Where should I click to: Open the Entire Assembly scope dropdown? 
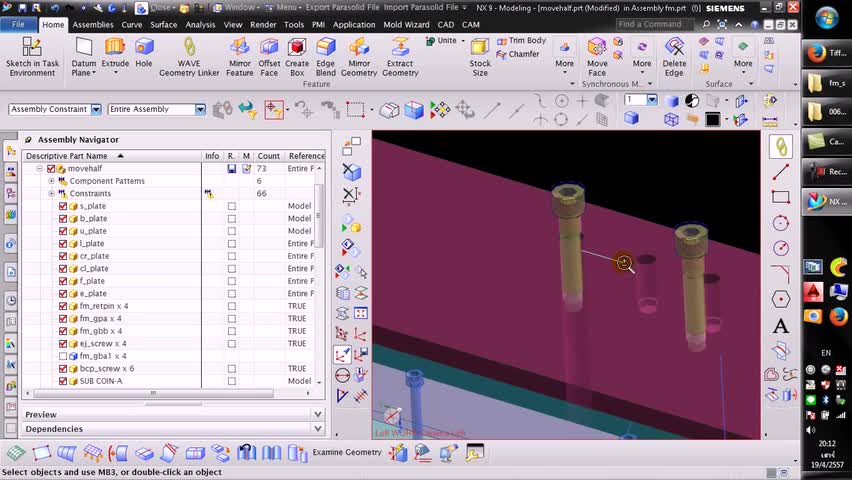(x=200, y=109)
